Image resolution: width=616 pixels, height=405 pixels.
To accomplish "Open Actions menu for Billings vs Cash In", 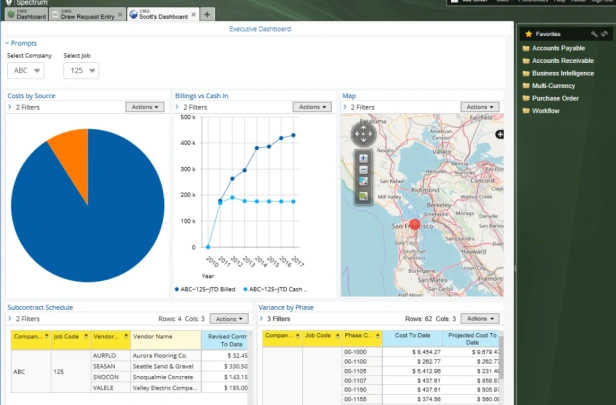I will click(x=312, y=107).
